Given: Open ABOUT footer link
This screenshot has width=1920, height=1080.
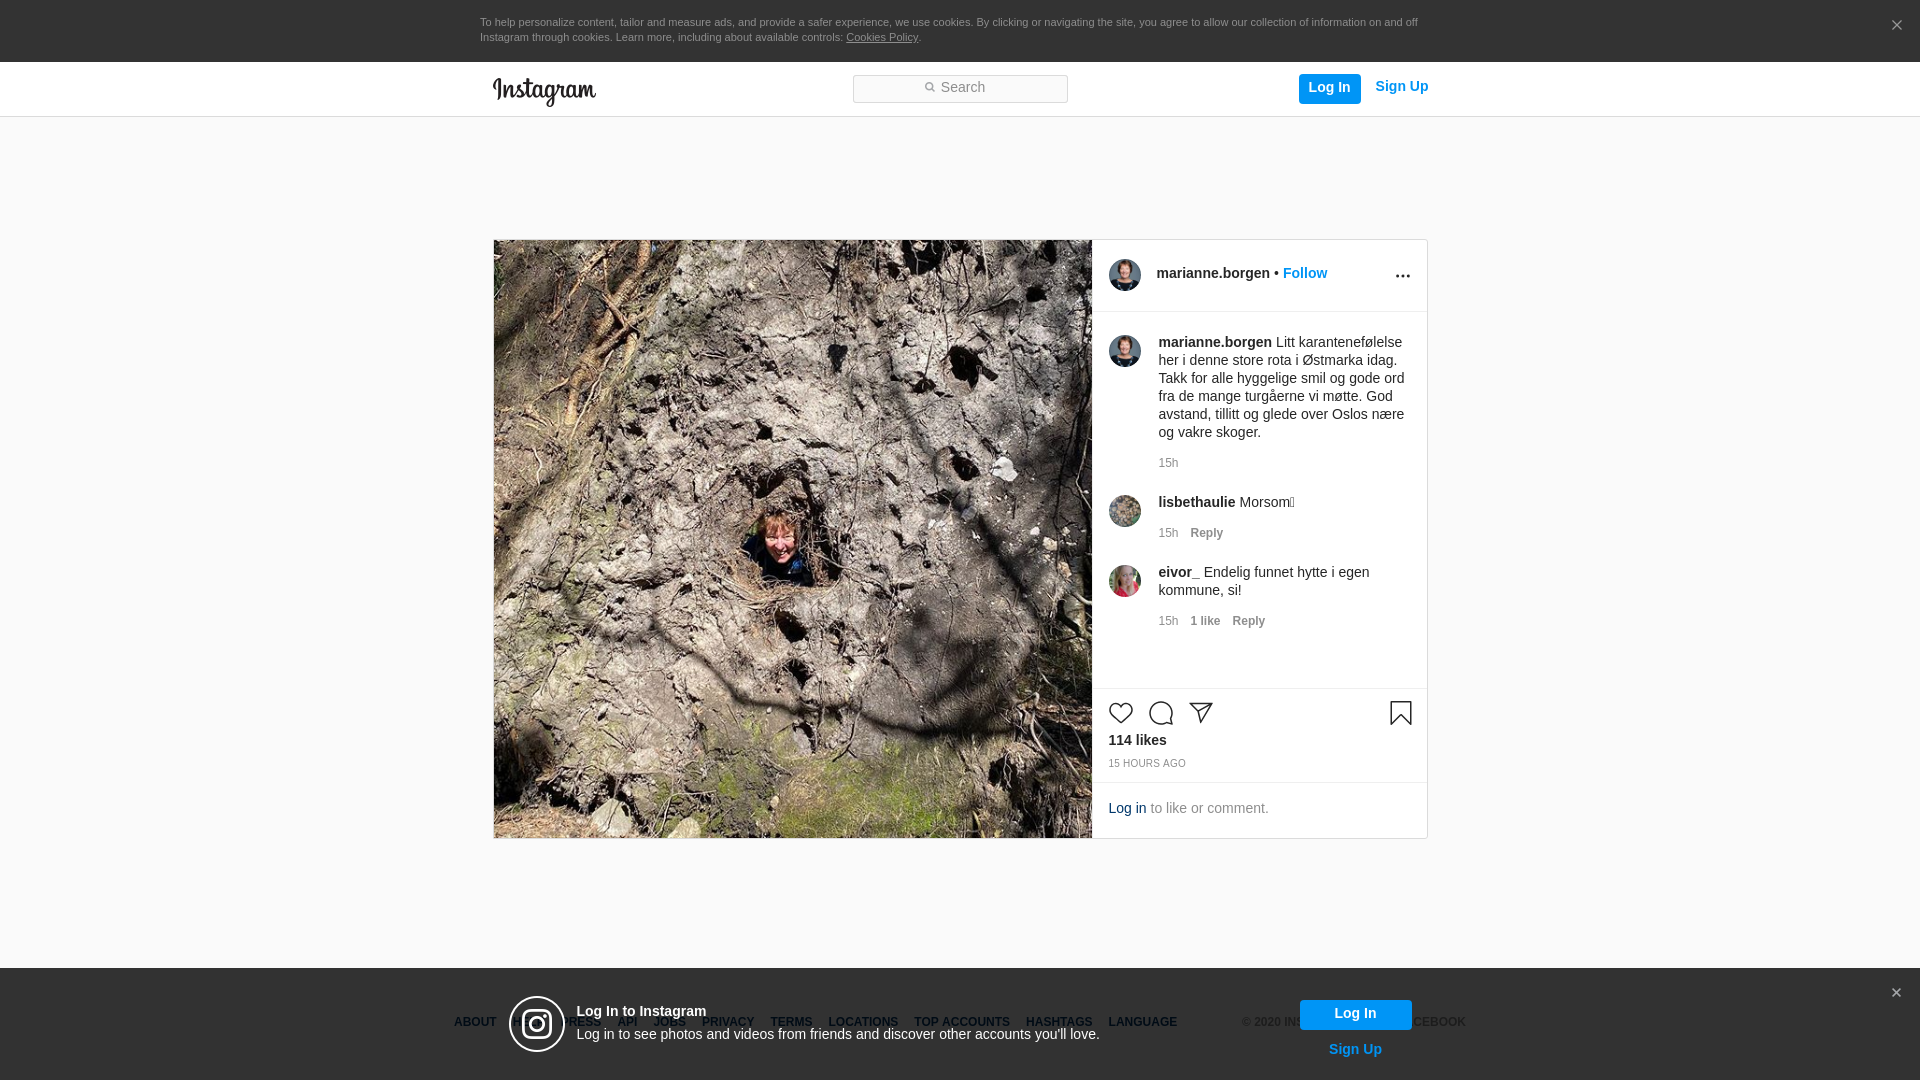Looking at the screenshot, I should tap(475, 1022).
